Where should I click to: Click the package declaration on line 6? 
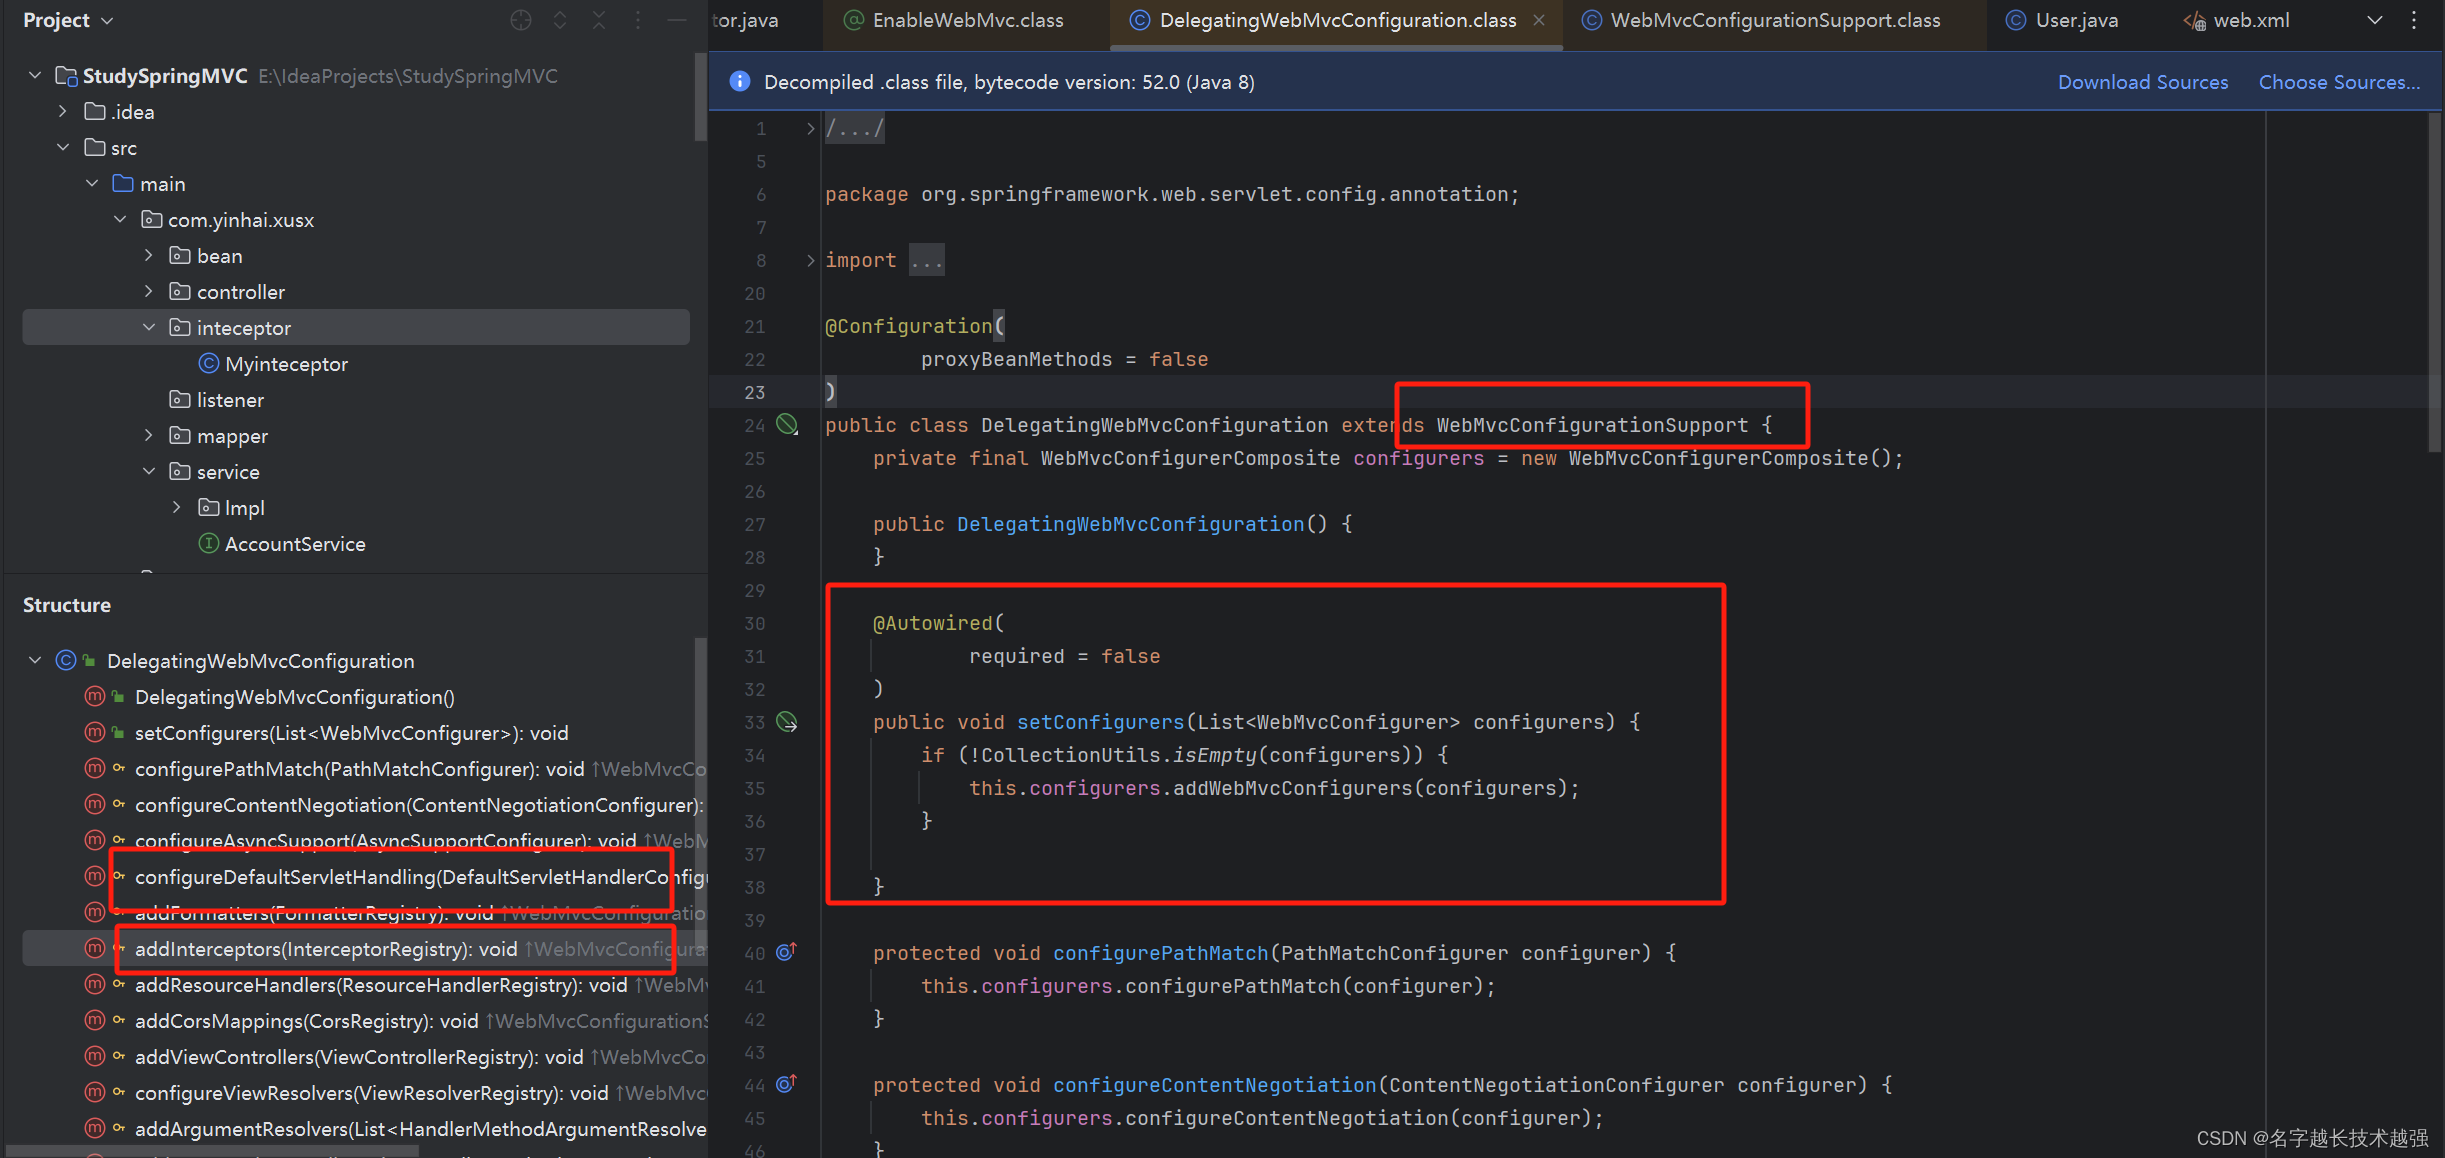click(1172, 194)
